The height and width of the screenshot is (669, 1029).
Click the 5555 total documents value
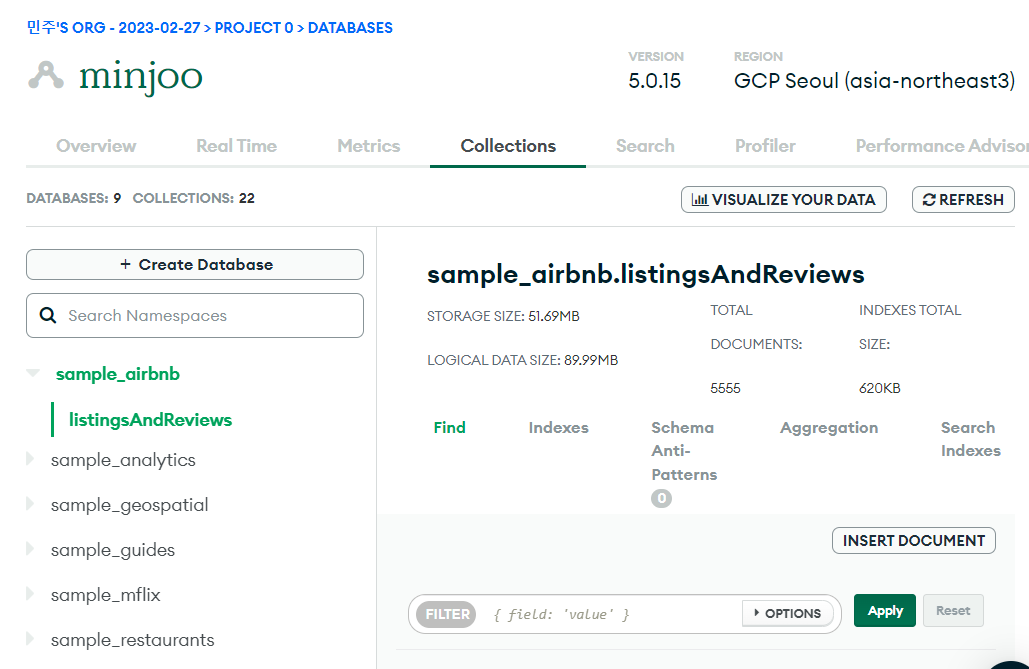[725, 389]
